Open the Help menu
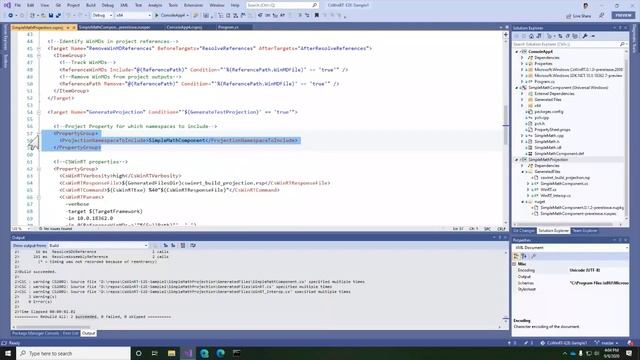This screenshot has height=360, width=640. pos(235,5)
